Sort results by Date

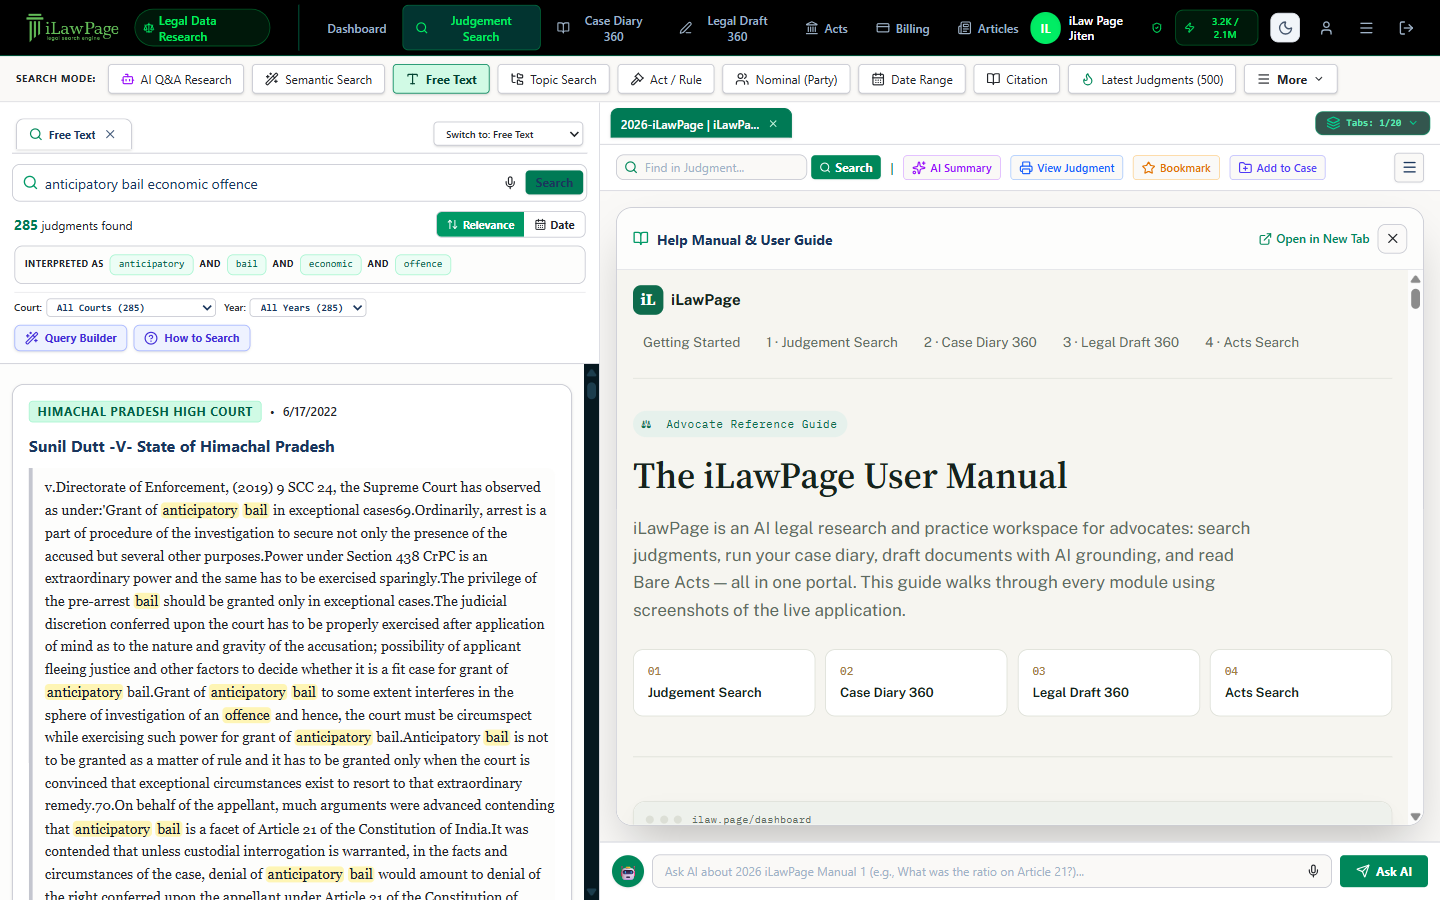555,225
